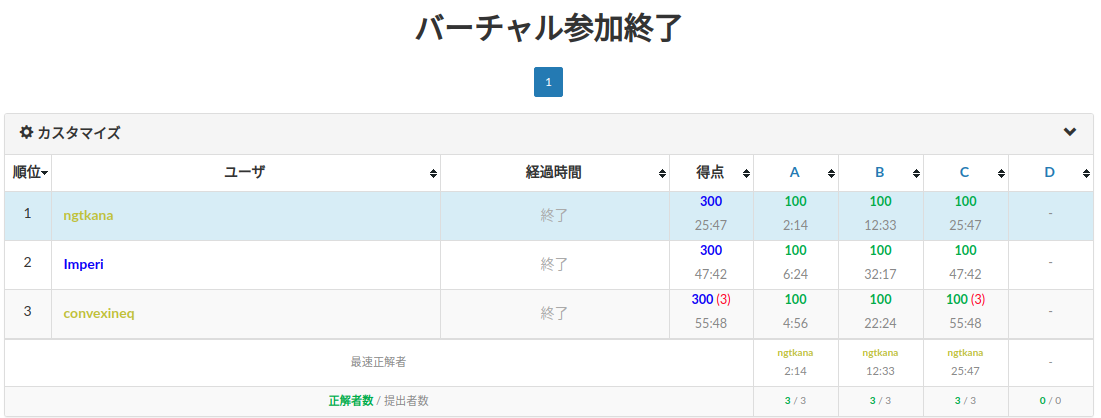Click sort arrows beside problem D
Image resolution: width=1101 pixels, height=418 pixels.
point(1086,174)
